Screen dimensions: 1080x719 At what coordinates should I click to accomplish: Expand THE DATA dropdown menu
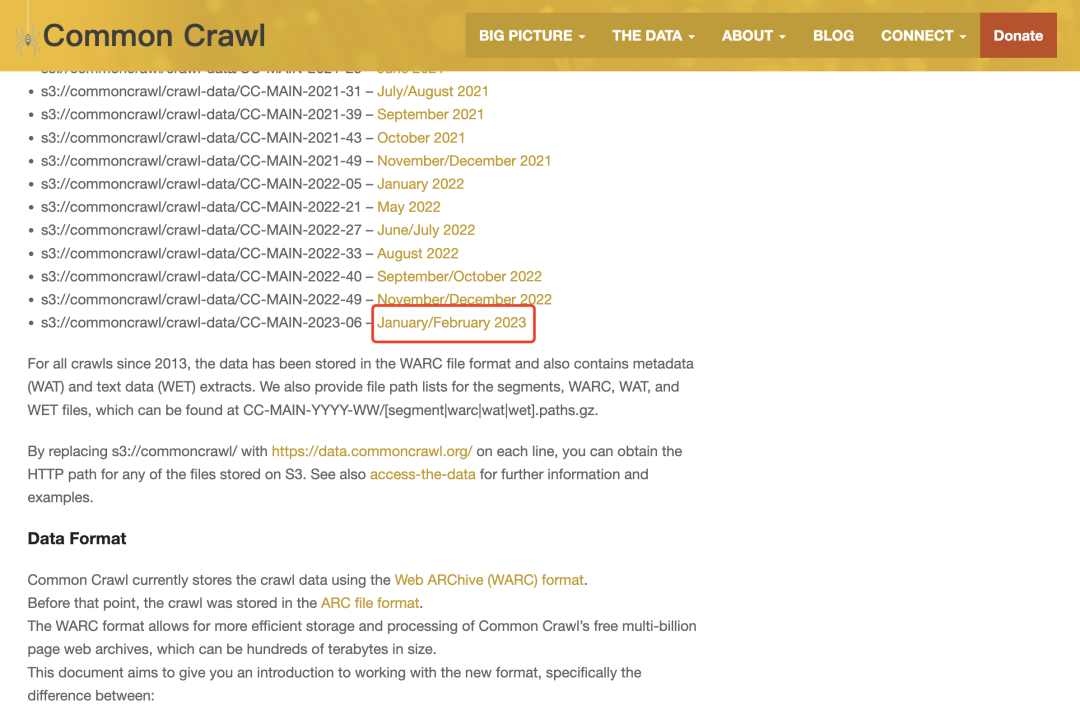[653, 36]
